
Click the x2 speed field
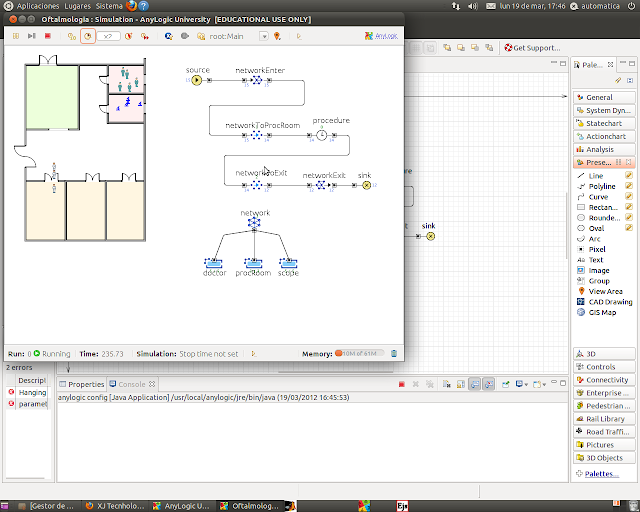coord(108,36)
